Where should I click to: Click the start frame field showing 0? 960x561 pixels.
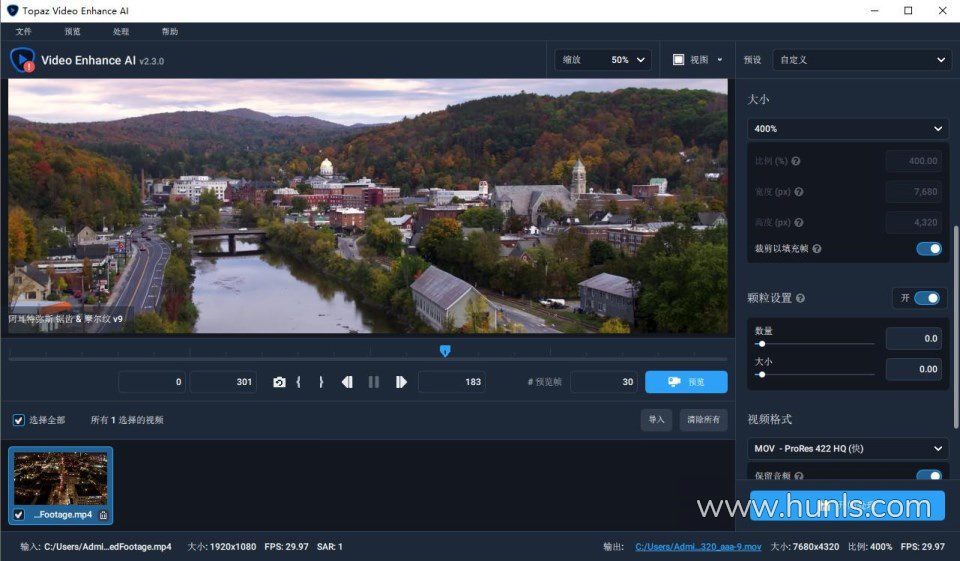(152, 382)
